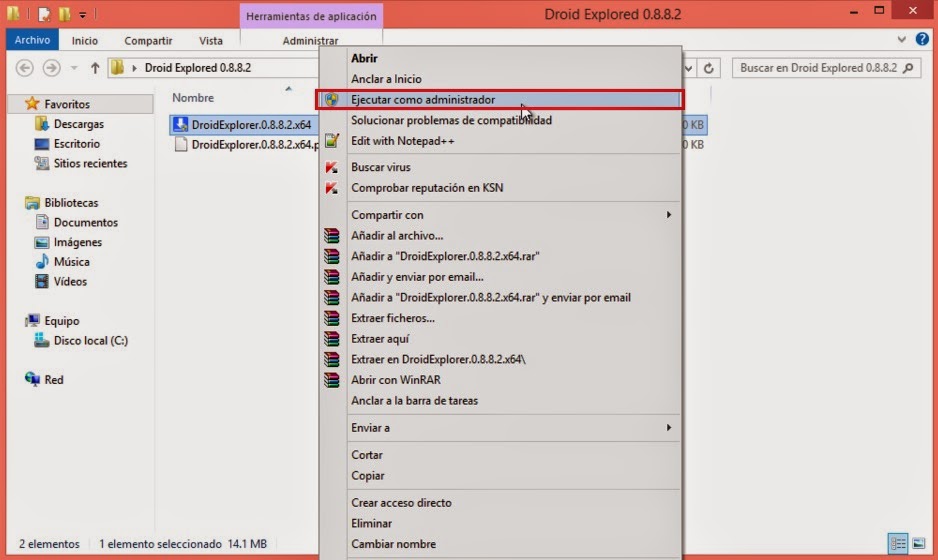Click WinRAR icon beside Extraer ficheros
The image size is (938, 560).
(x=331, y=318)
